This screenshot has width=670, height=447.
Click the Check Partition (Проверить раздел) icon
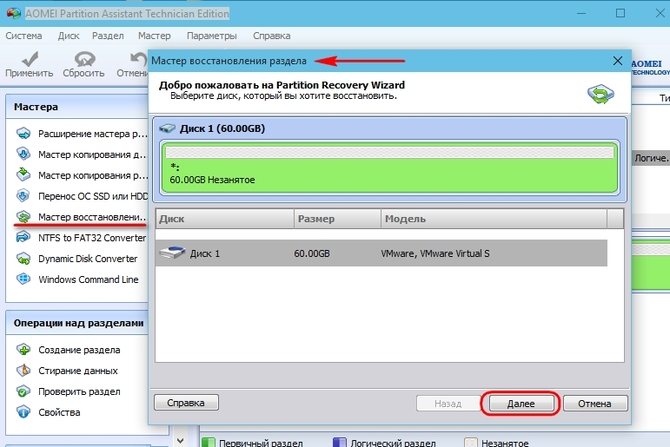pyautogui.click(x=24, y=391)
